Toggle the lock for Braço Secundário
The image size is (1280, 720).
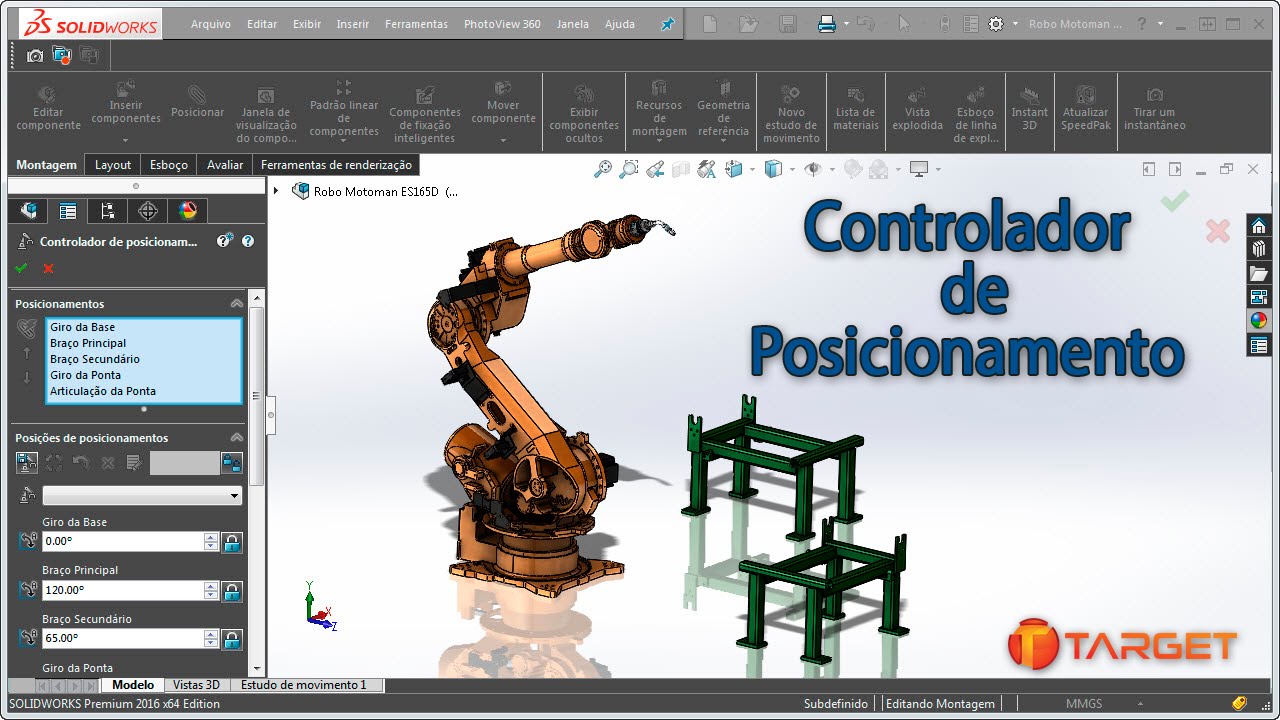point(232,638)
